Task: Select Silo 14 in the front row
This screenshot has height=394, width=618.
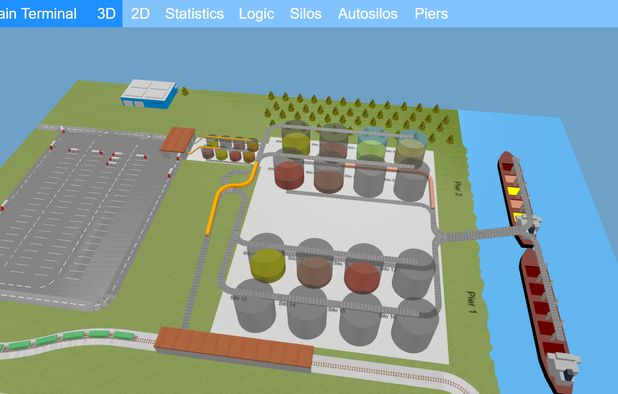Action: 307,312
